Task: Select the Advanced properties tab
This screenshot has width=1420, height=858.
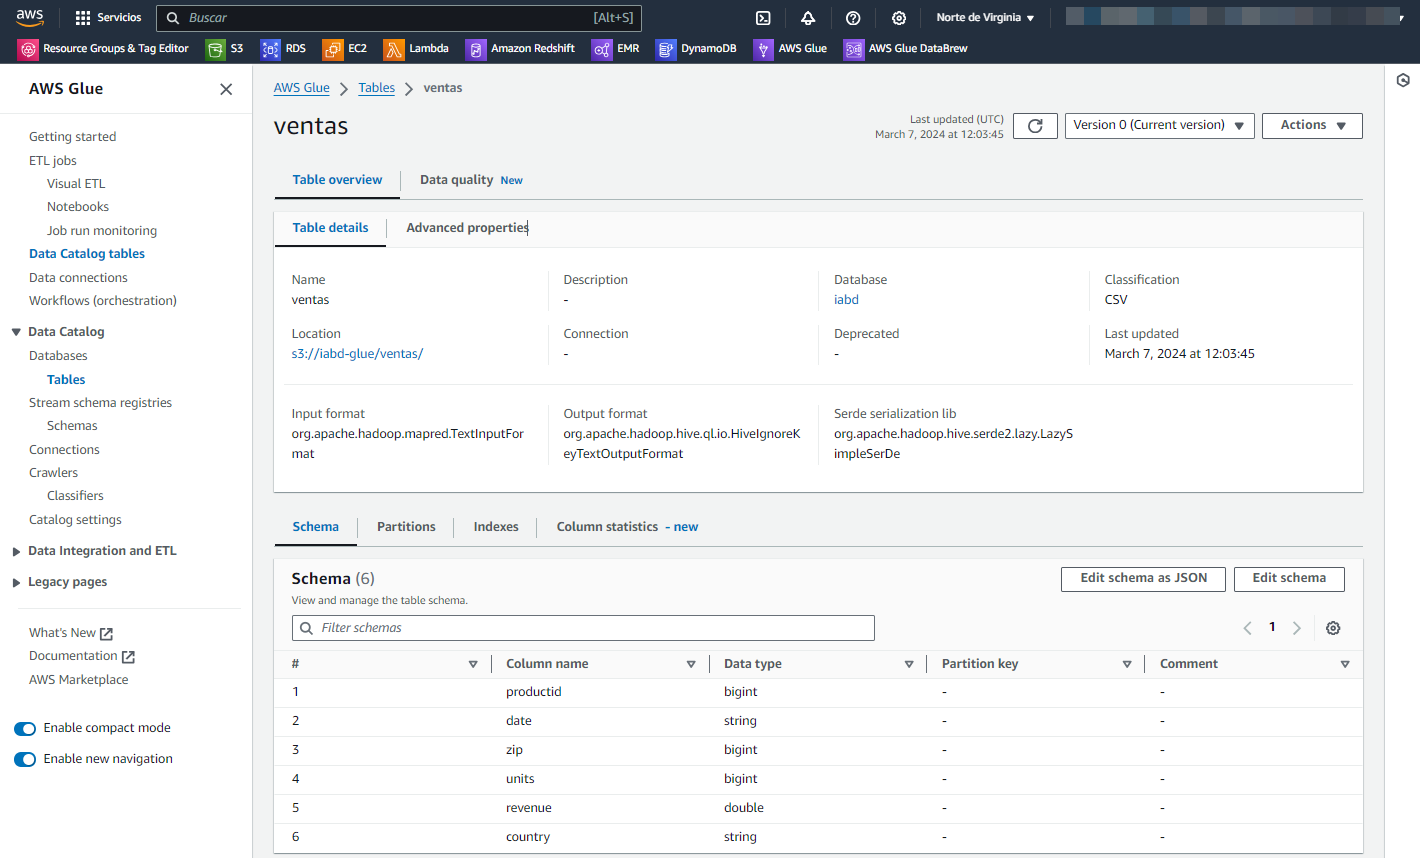Action: (x=467, y=228)
